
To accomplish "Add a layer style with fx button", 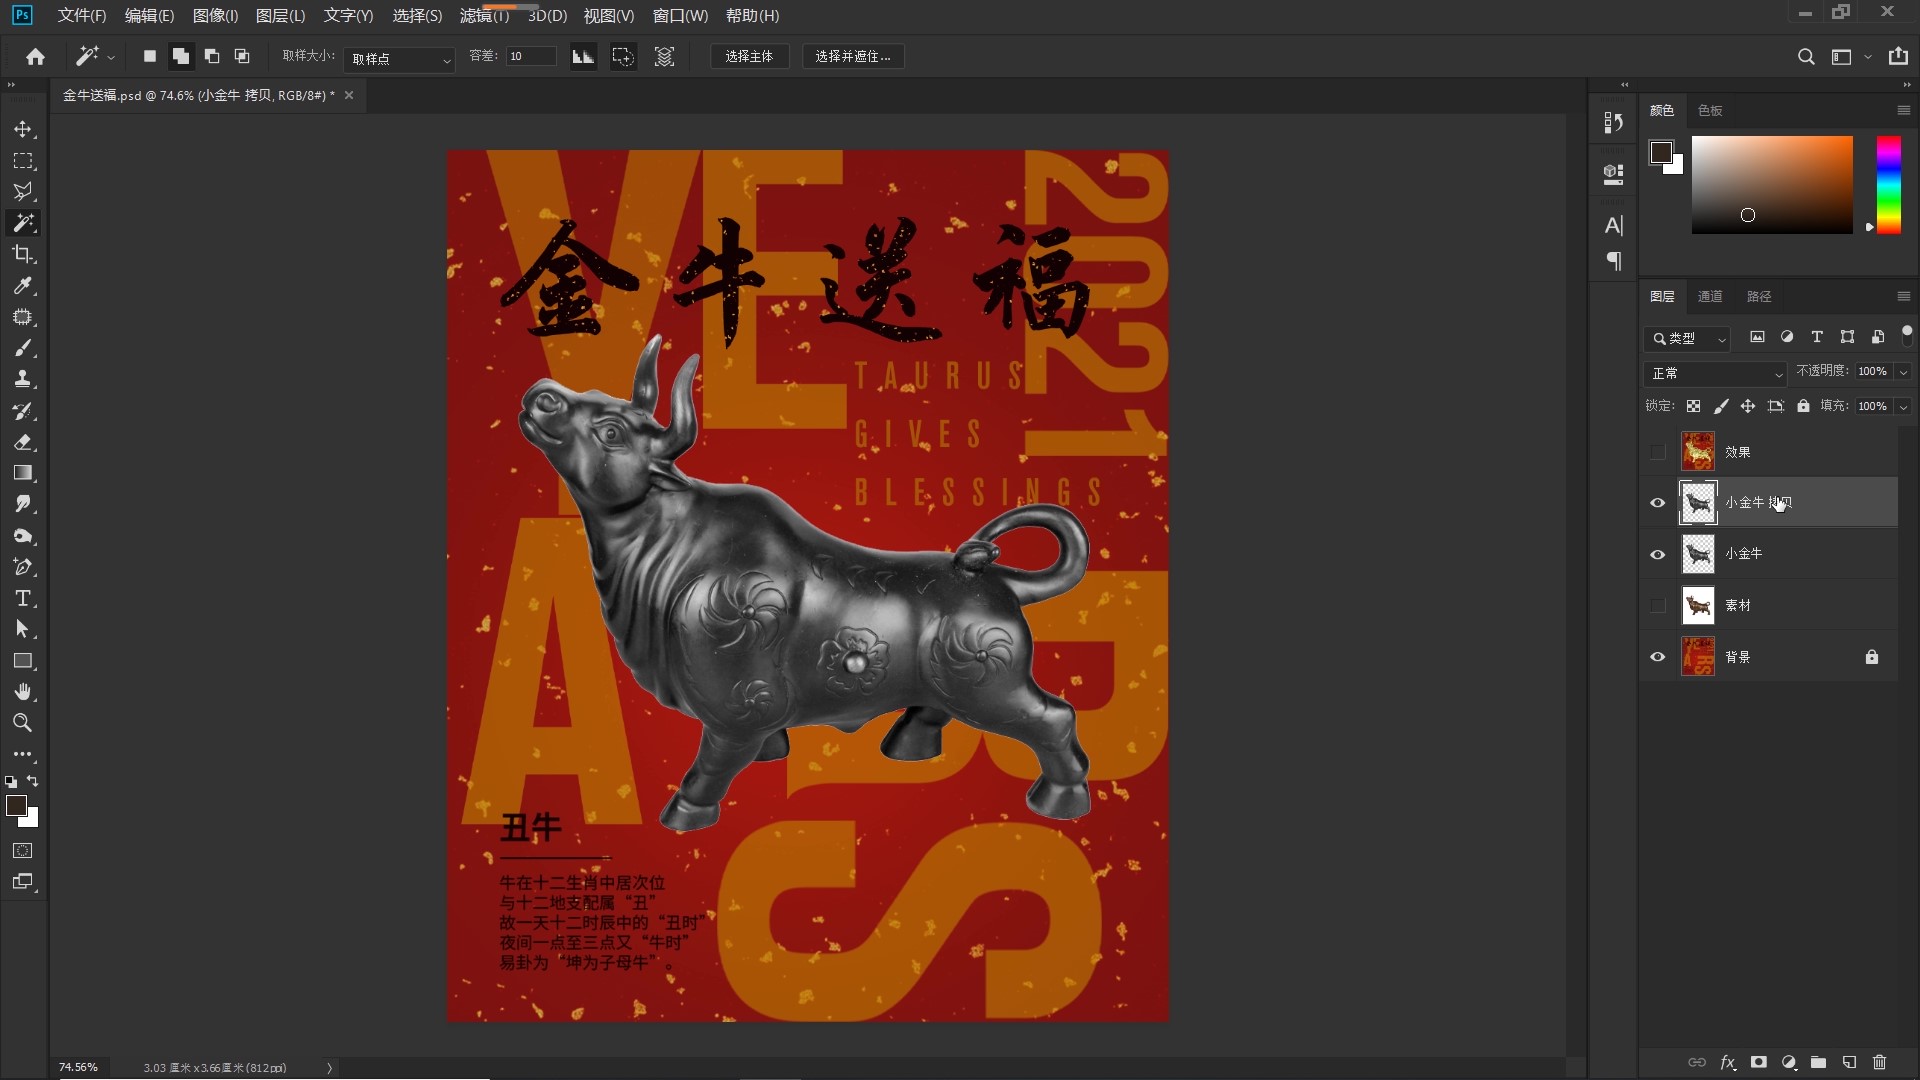I will [x=1727, y=1063].
